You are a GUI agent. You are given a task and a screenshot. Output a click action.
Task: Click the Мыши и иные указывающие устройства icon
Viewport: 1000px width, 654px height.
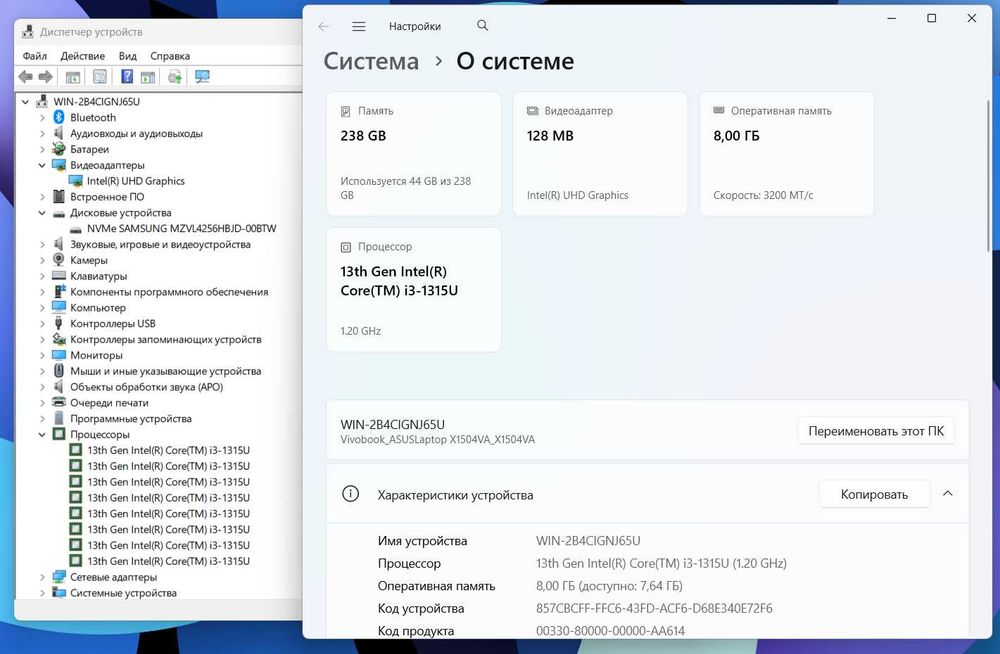59,370
